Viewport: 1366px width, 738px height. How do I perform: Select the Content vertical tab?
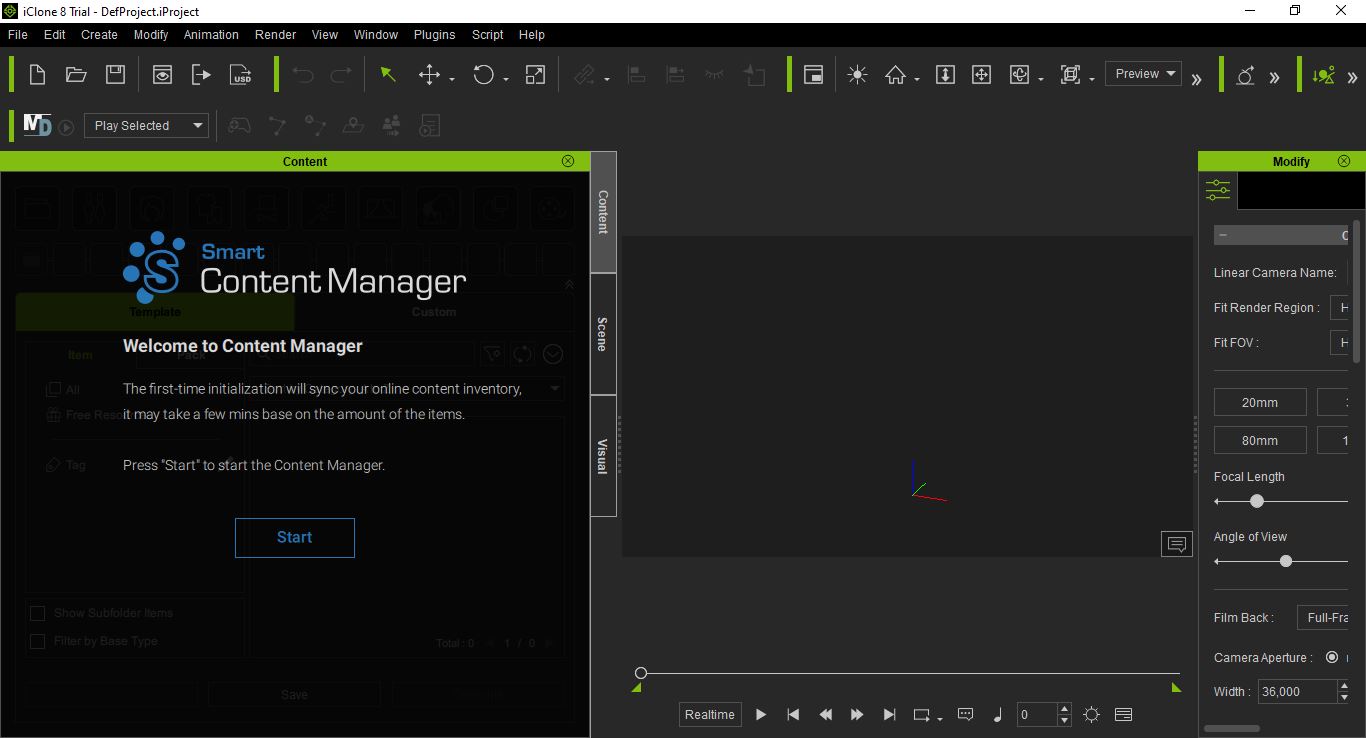[603, 212]
